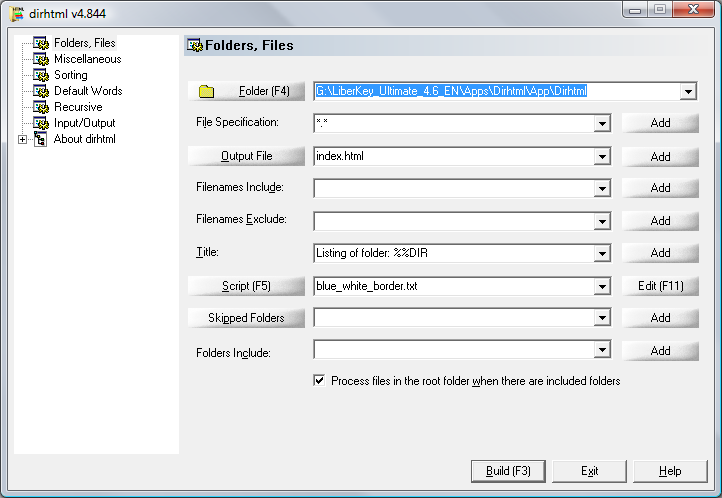Add the Title entry
722x498 pixels.
point(660,253)
